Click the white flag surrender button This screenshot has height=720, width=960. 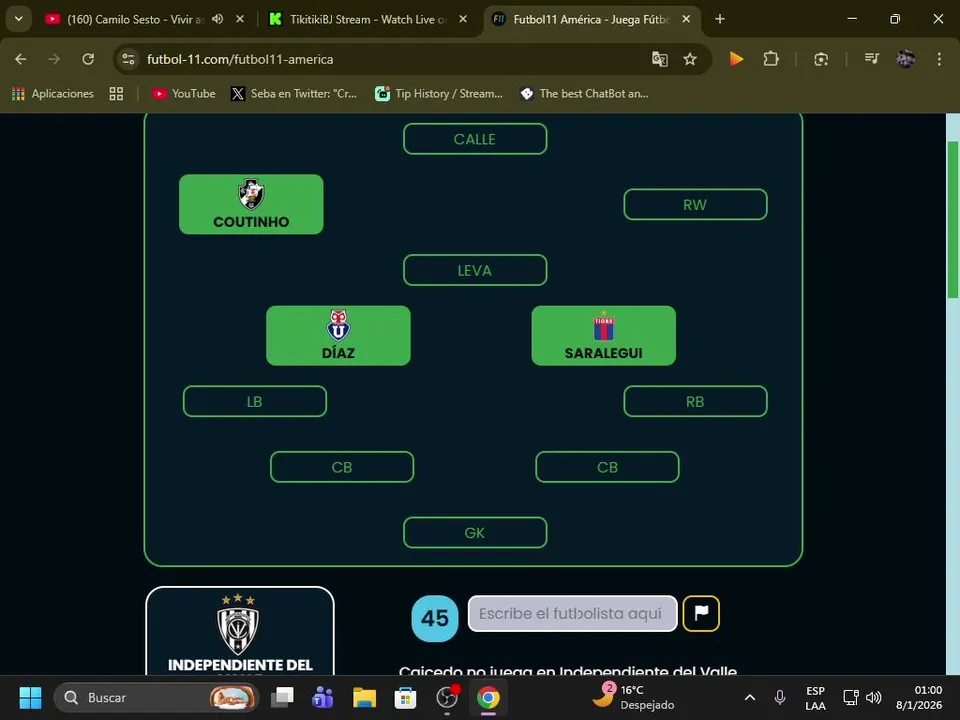pyautogui.click(x=701, y=613)
